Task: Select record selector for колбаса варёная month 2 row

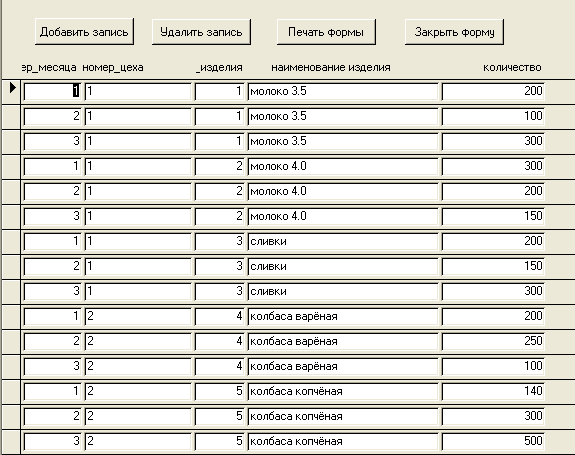Action: [11, 342]
